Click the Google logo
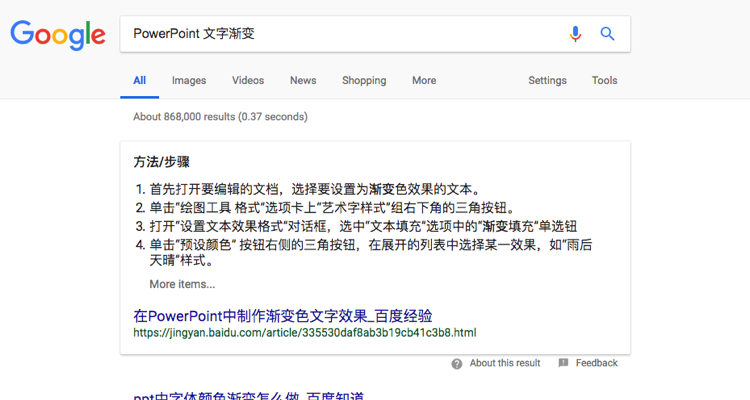The width and height of the screenshot is (750, 400). (58, 35)
